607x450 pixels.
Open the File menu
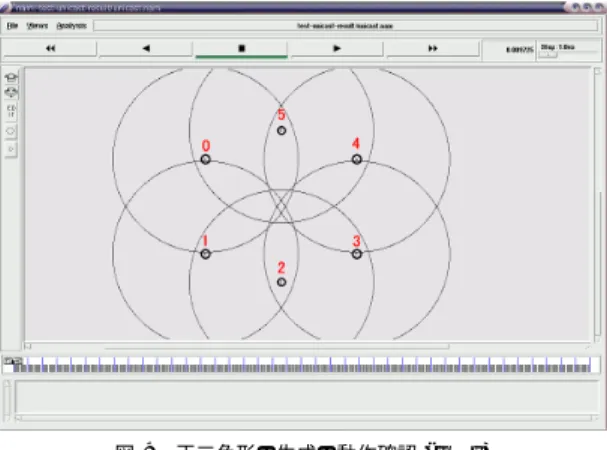(12, 26)
